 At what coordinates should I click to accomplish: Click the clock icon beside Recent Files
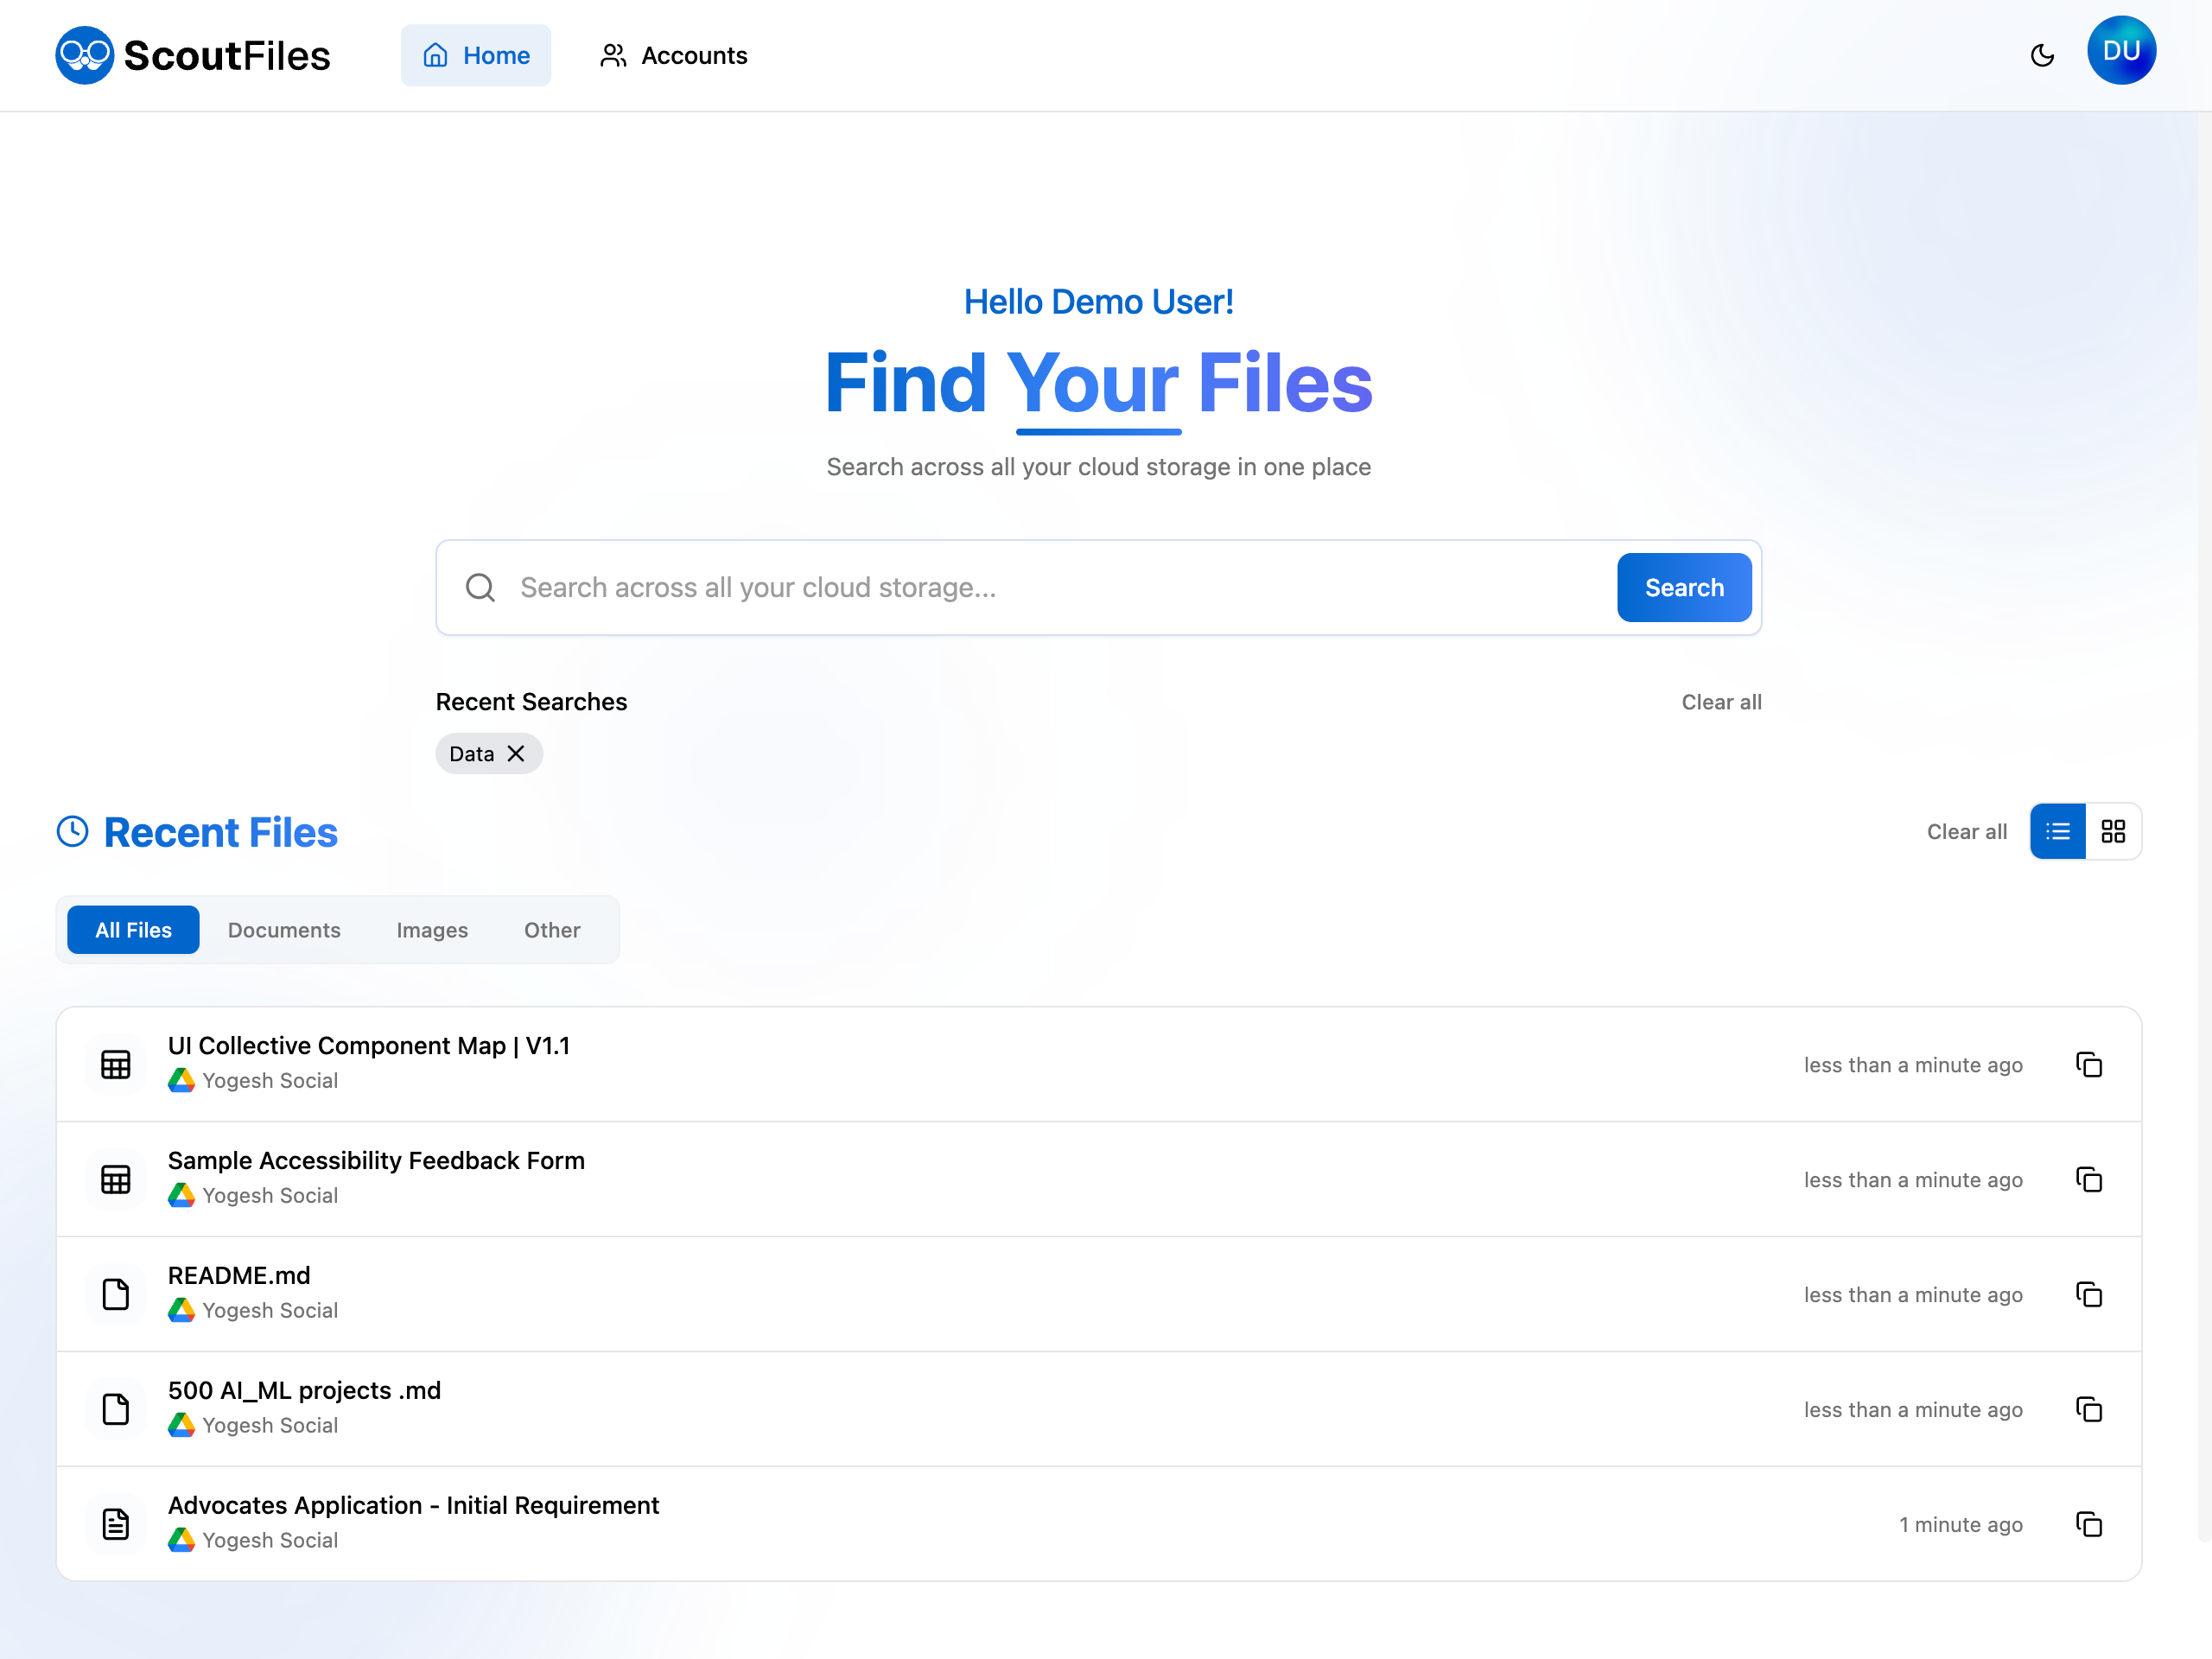pyautogui.click(x=73, y=831)
